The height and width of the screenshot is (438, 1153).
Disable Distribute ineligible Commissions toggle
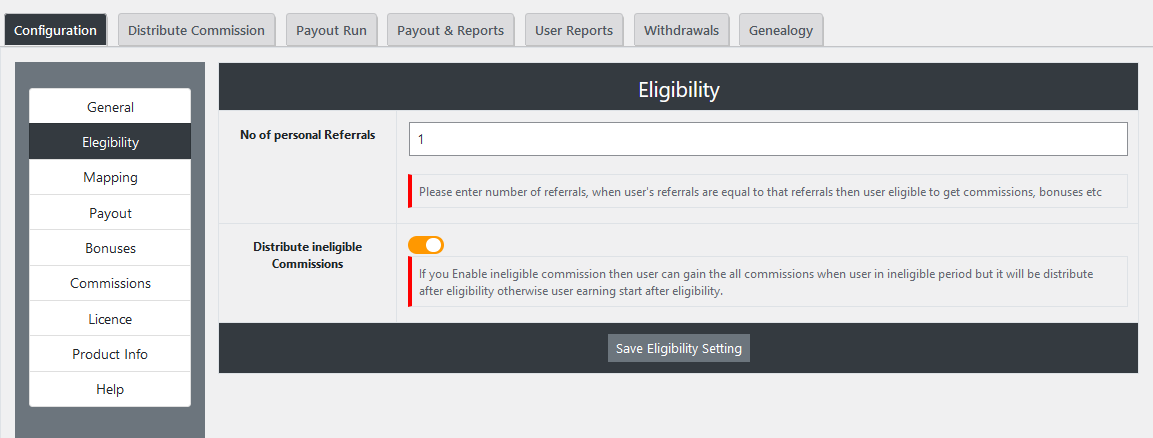click(426, 245)
